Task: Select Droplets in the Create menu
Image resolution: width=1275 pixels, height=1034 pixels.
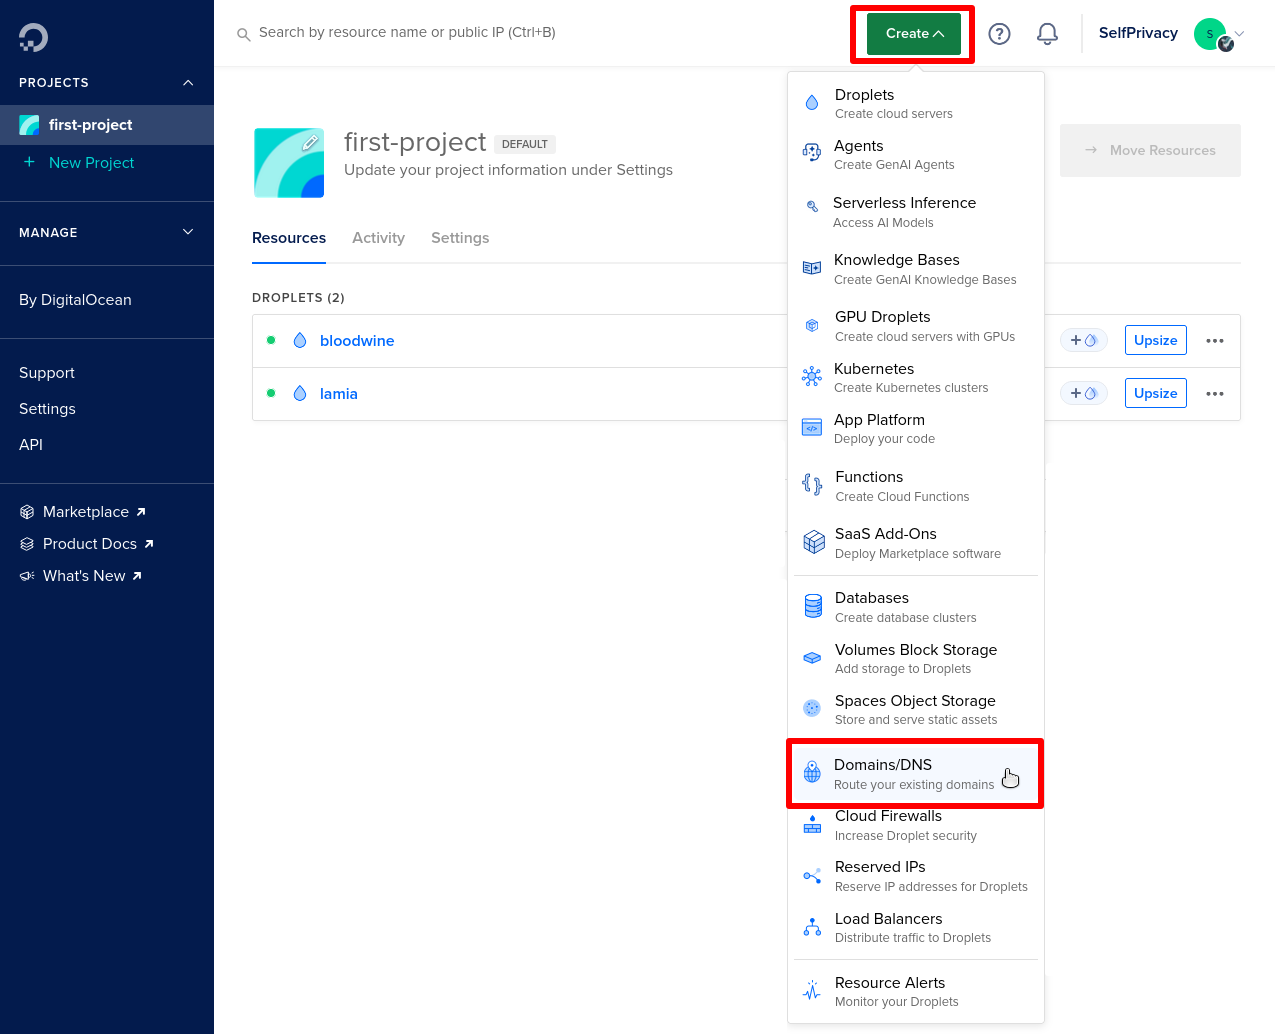Action: coord(916,103)
